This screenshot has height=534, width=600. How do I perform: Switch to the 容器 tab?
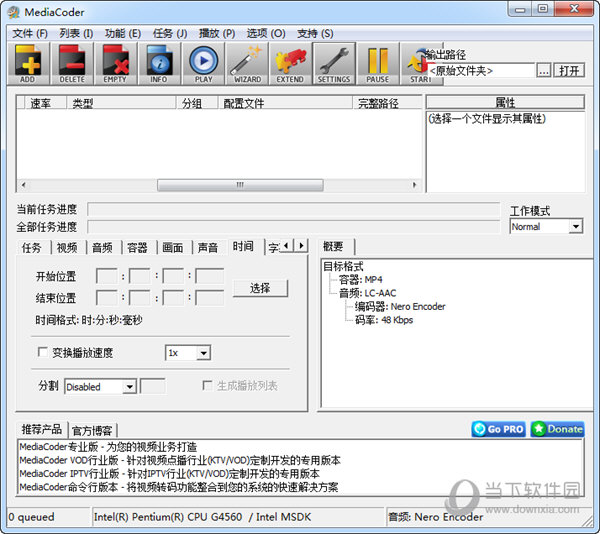click(x=137, y=248)
